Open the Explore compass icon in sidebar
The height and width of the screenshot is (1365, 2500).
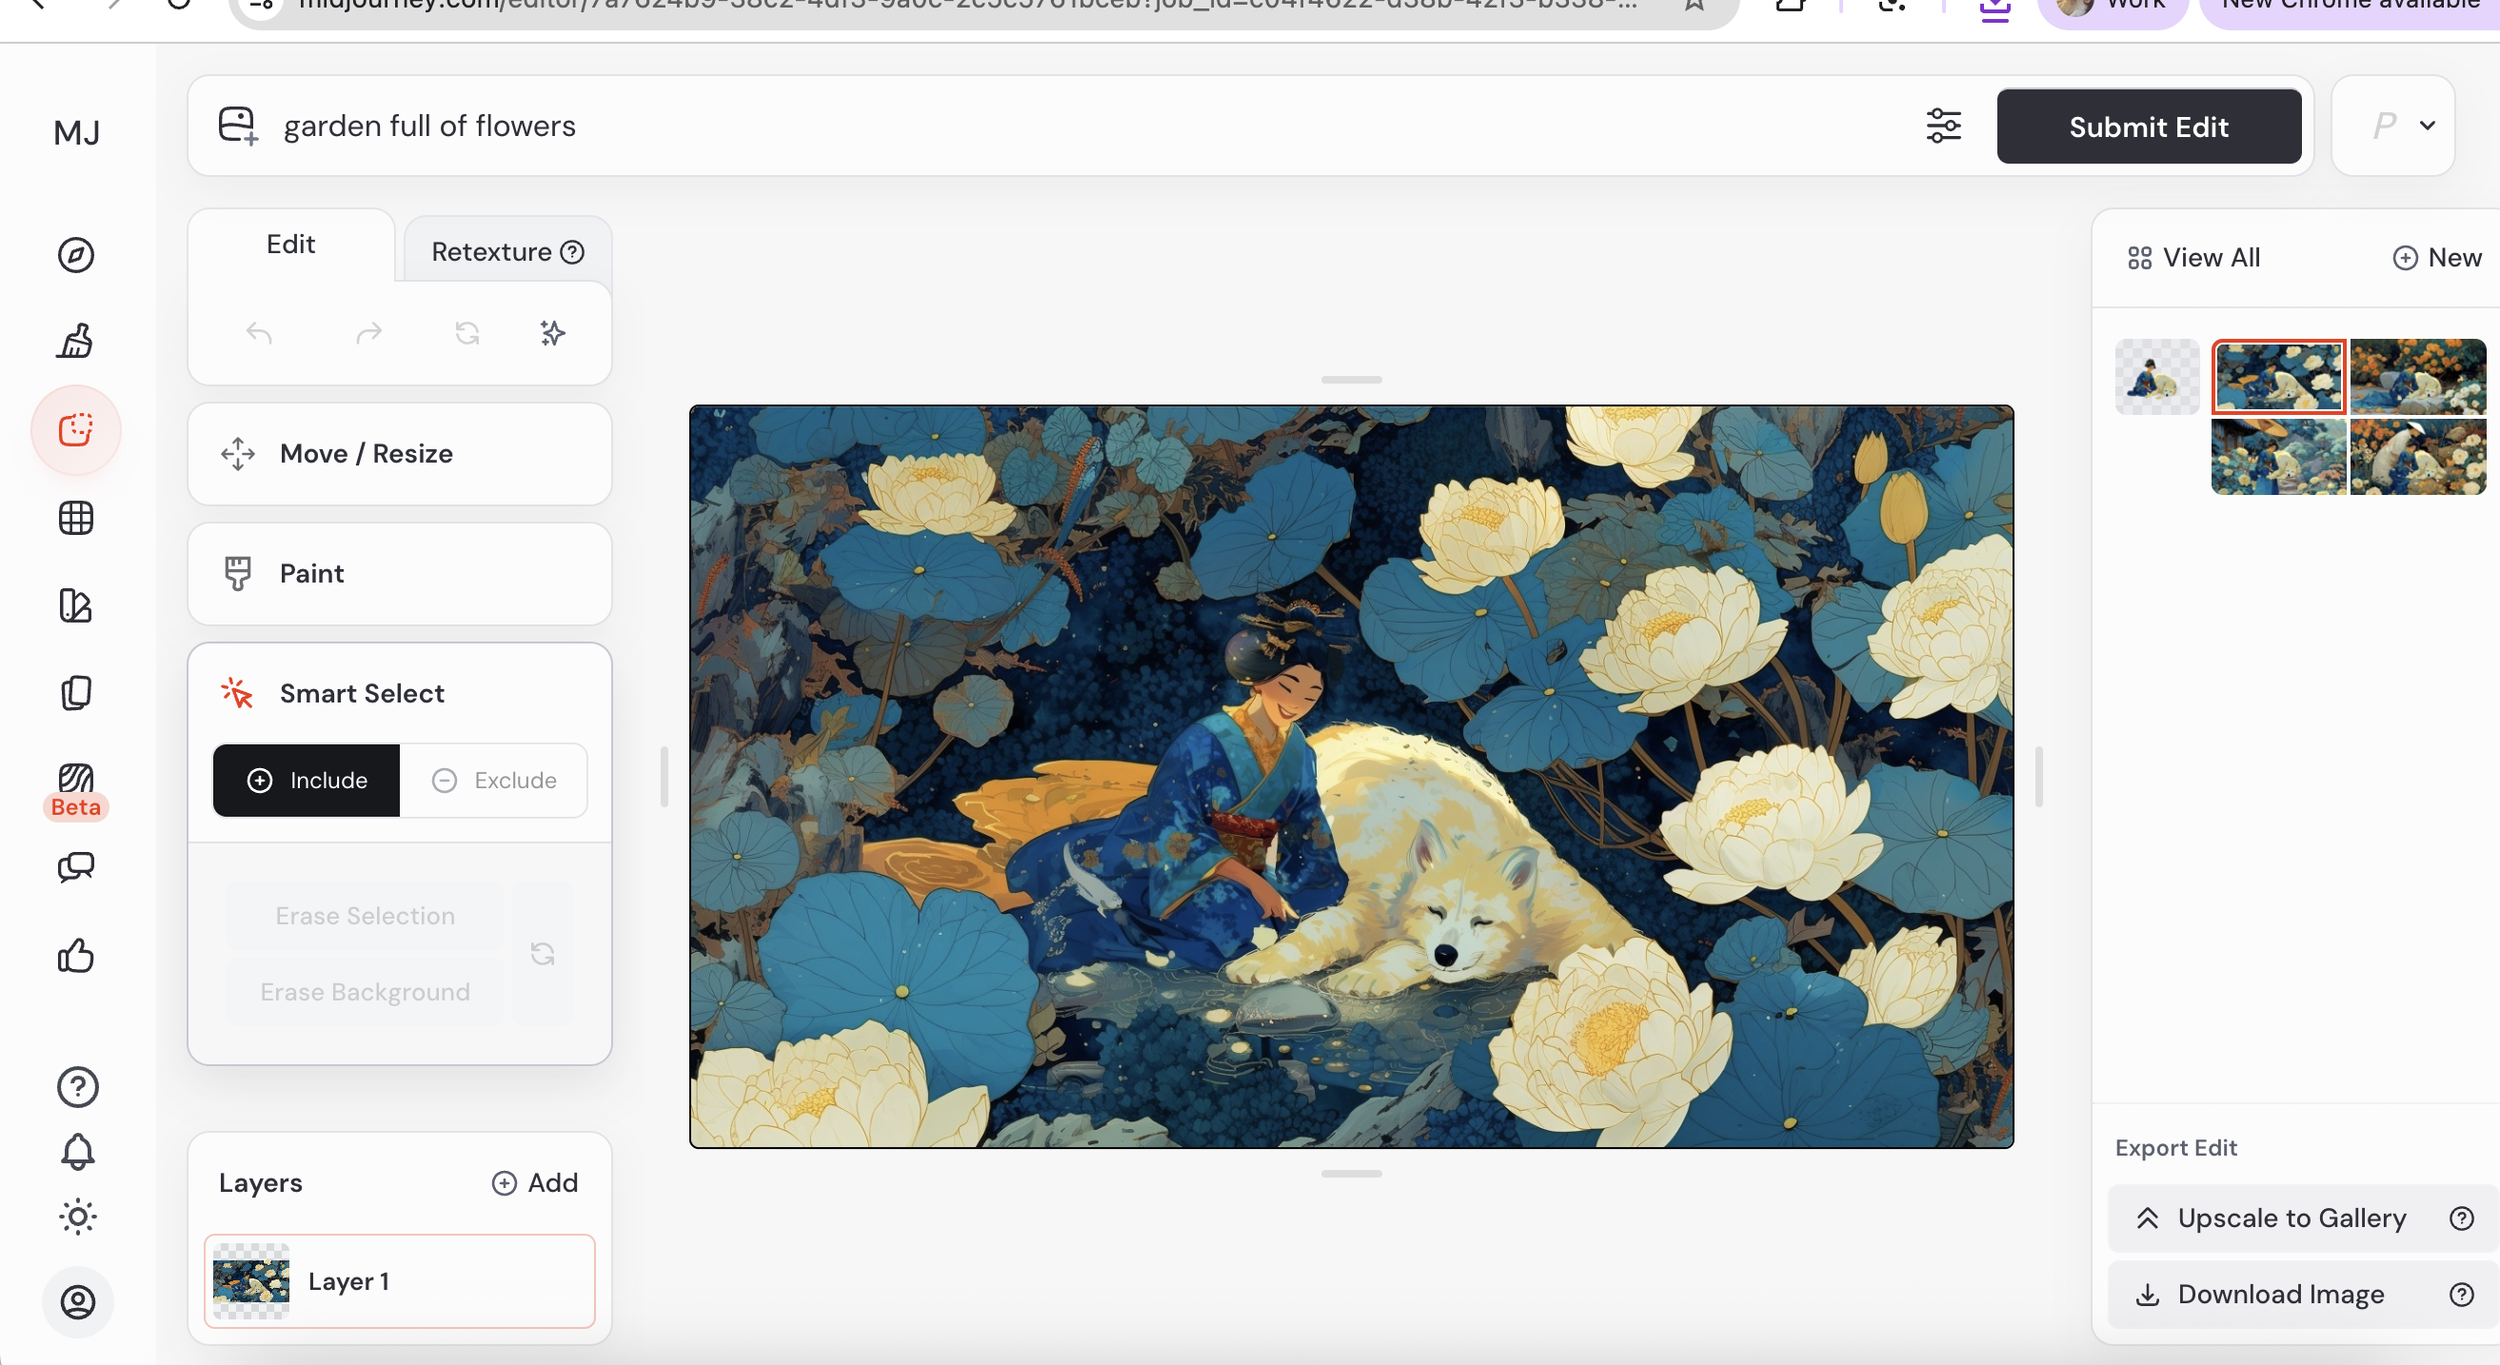[x=76, y=255]
